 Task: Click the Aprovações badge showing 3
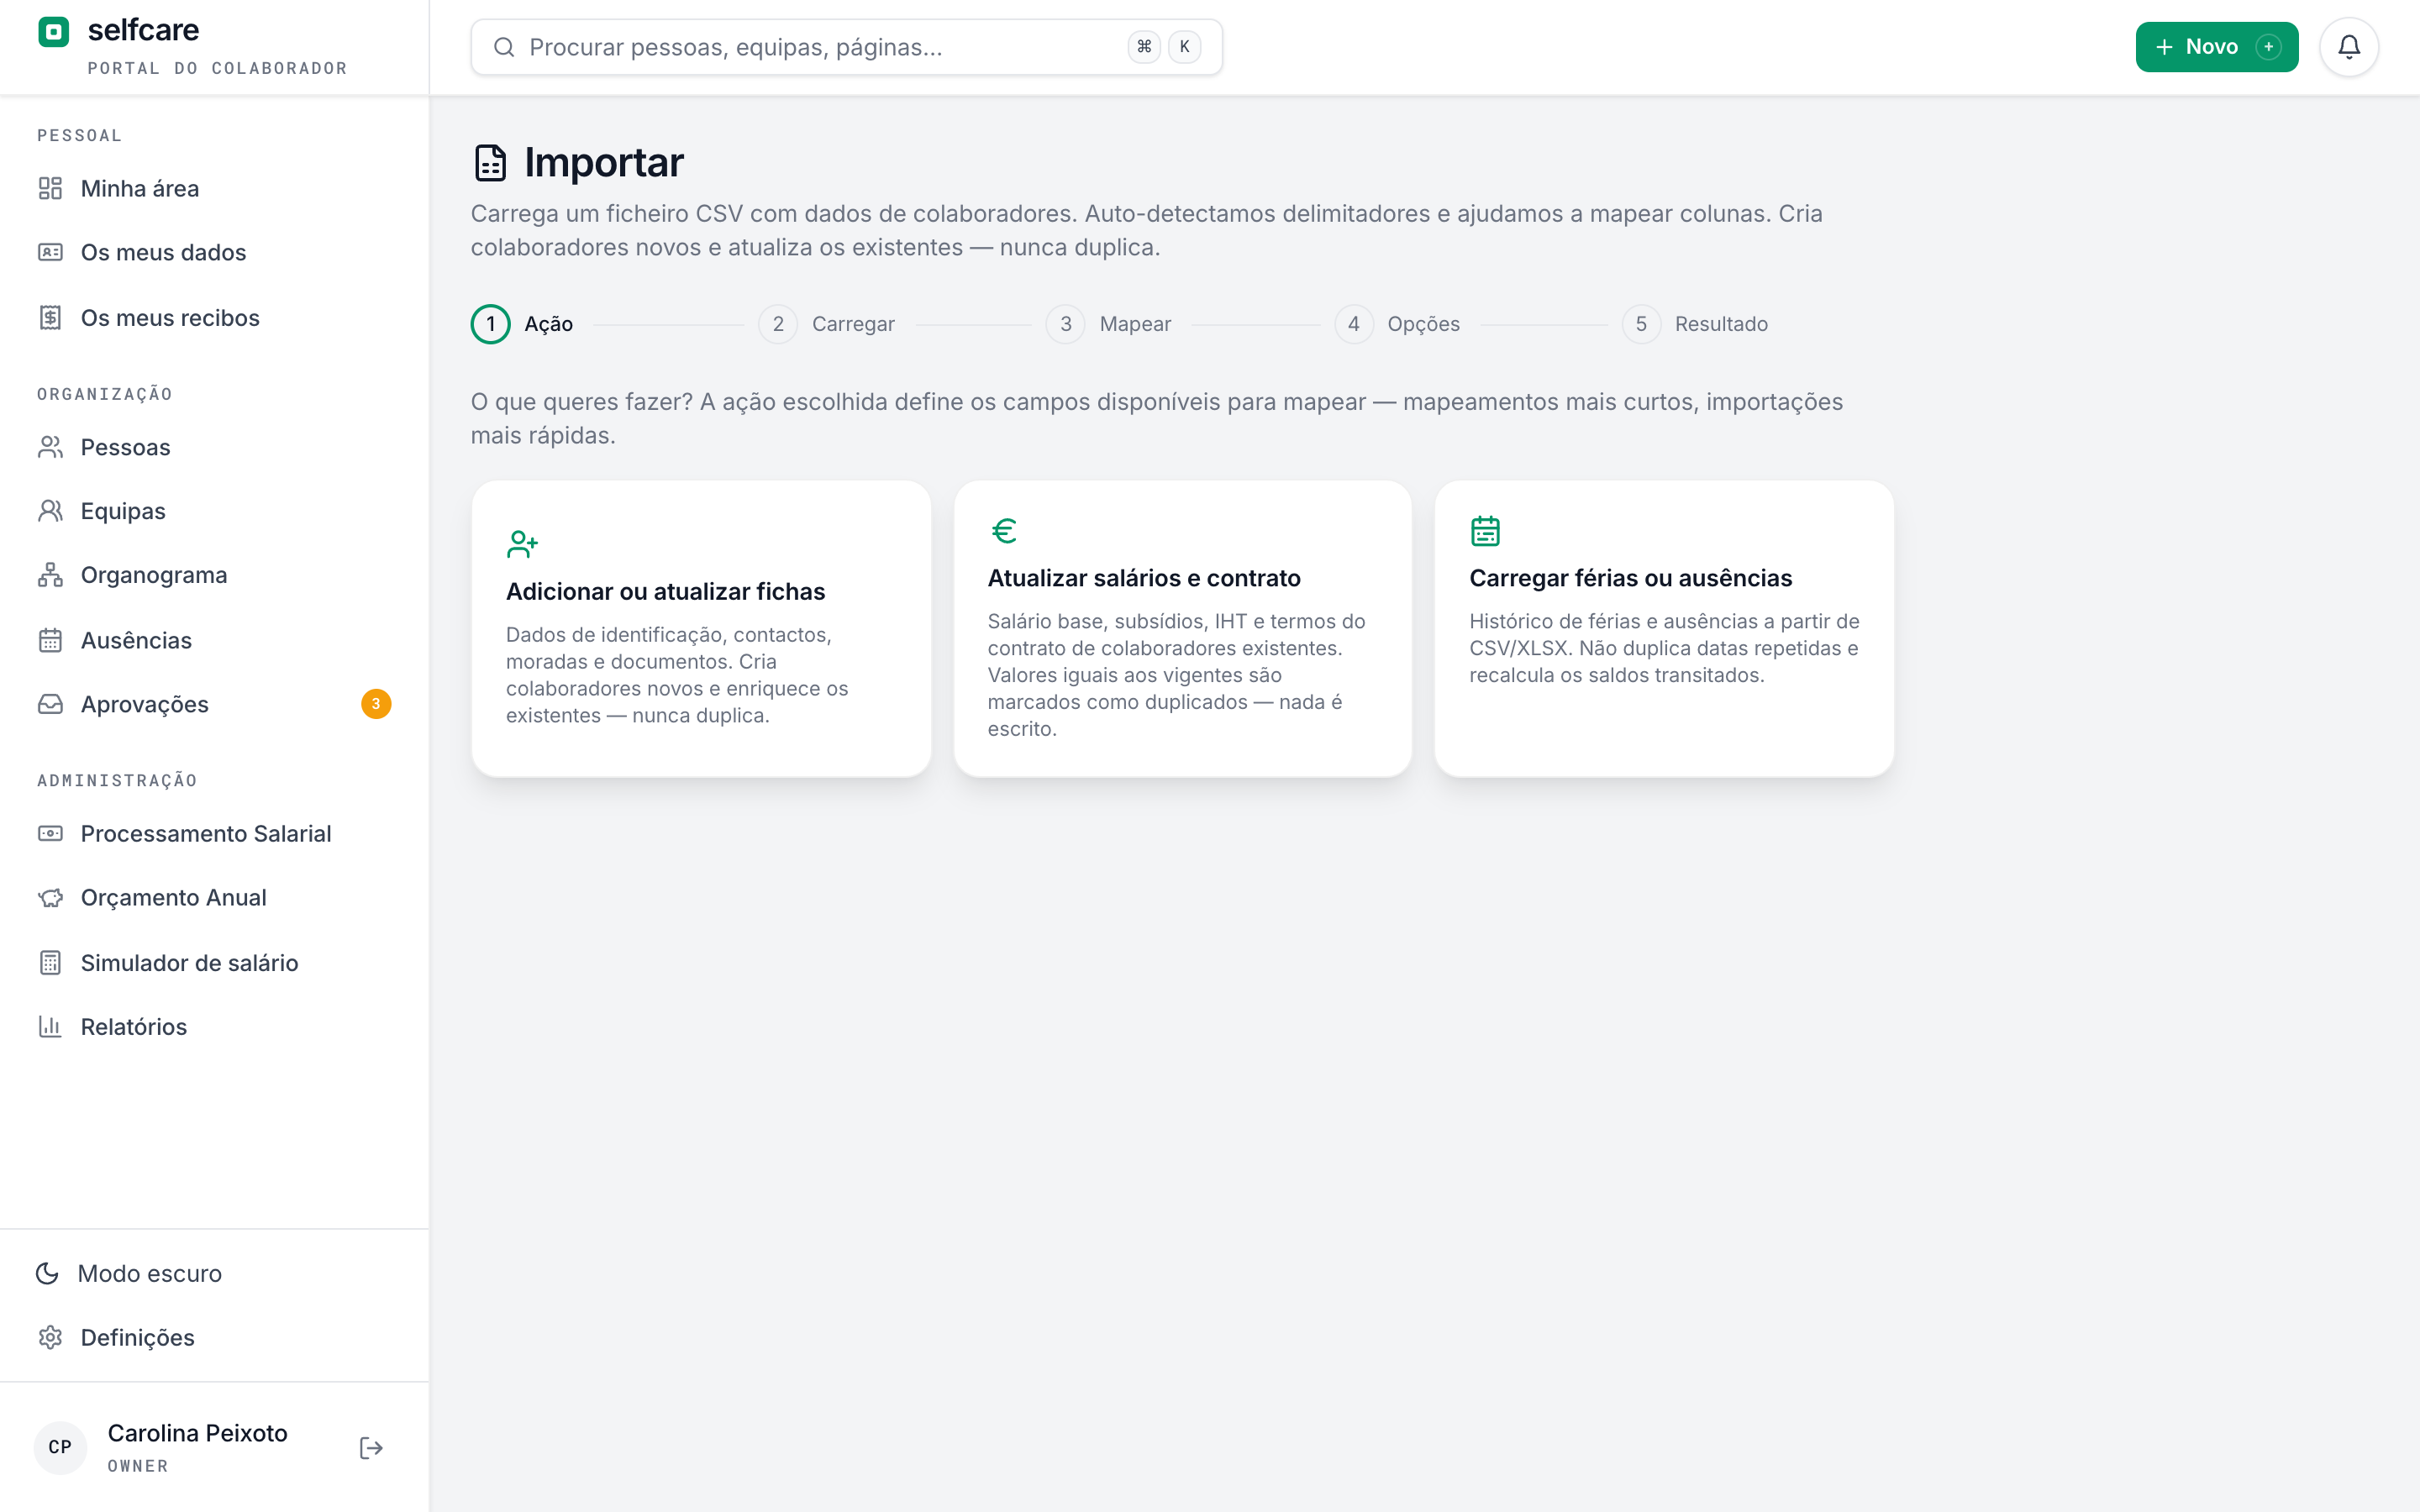coord(376,704)
